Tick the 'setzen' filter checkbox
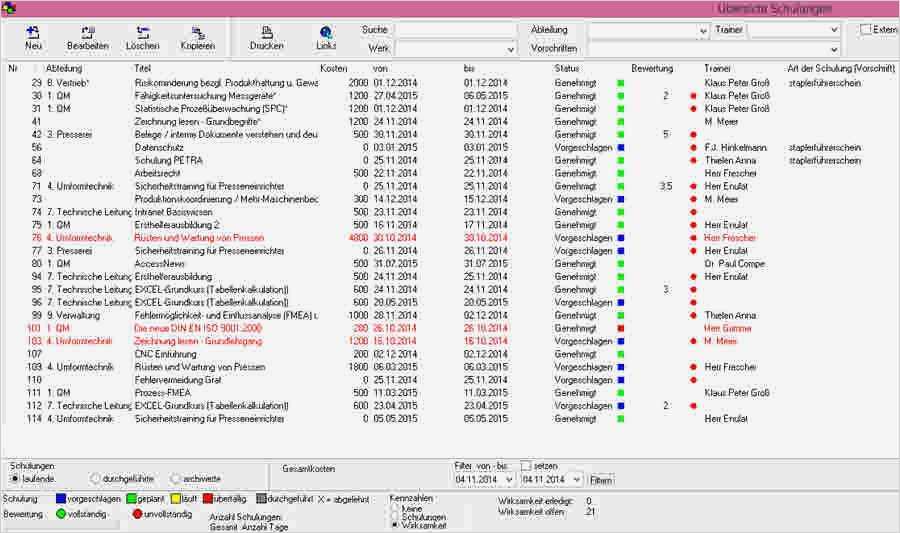The image size is (900, 533). pyautogui.click(x=526, y=466)
